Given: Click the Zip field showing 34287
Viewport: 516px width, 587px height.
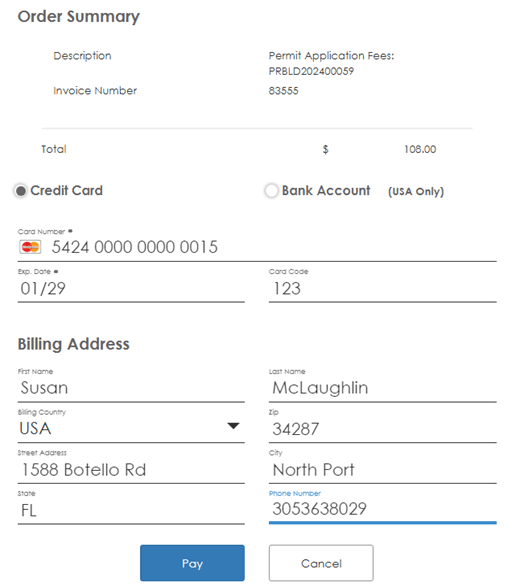Looking at the screenshot, I should pyautogui.click(x=383, y=429).
